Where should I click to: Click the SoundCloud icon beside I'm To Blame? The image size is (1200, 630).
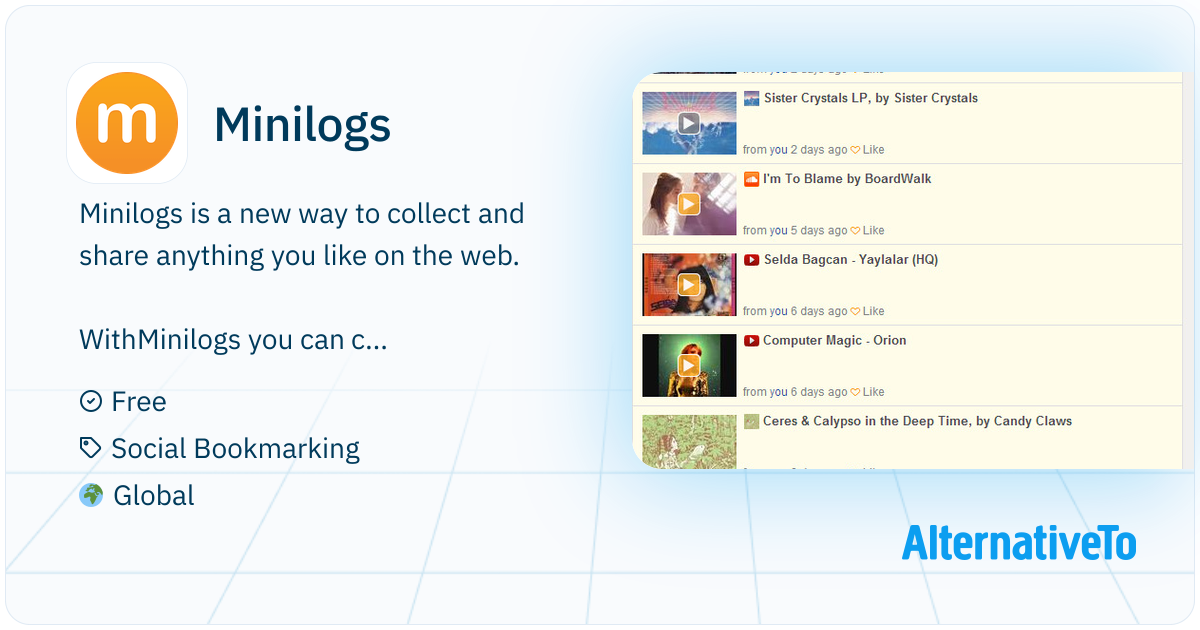(x=751, y=179)
